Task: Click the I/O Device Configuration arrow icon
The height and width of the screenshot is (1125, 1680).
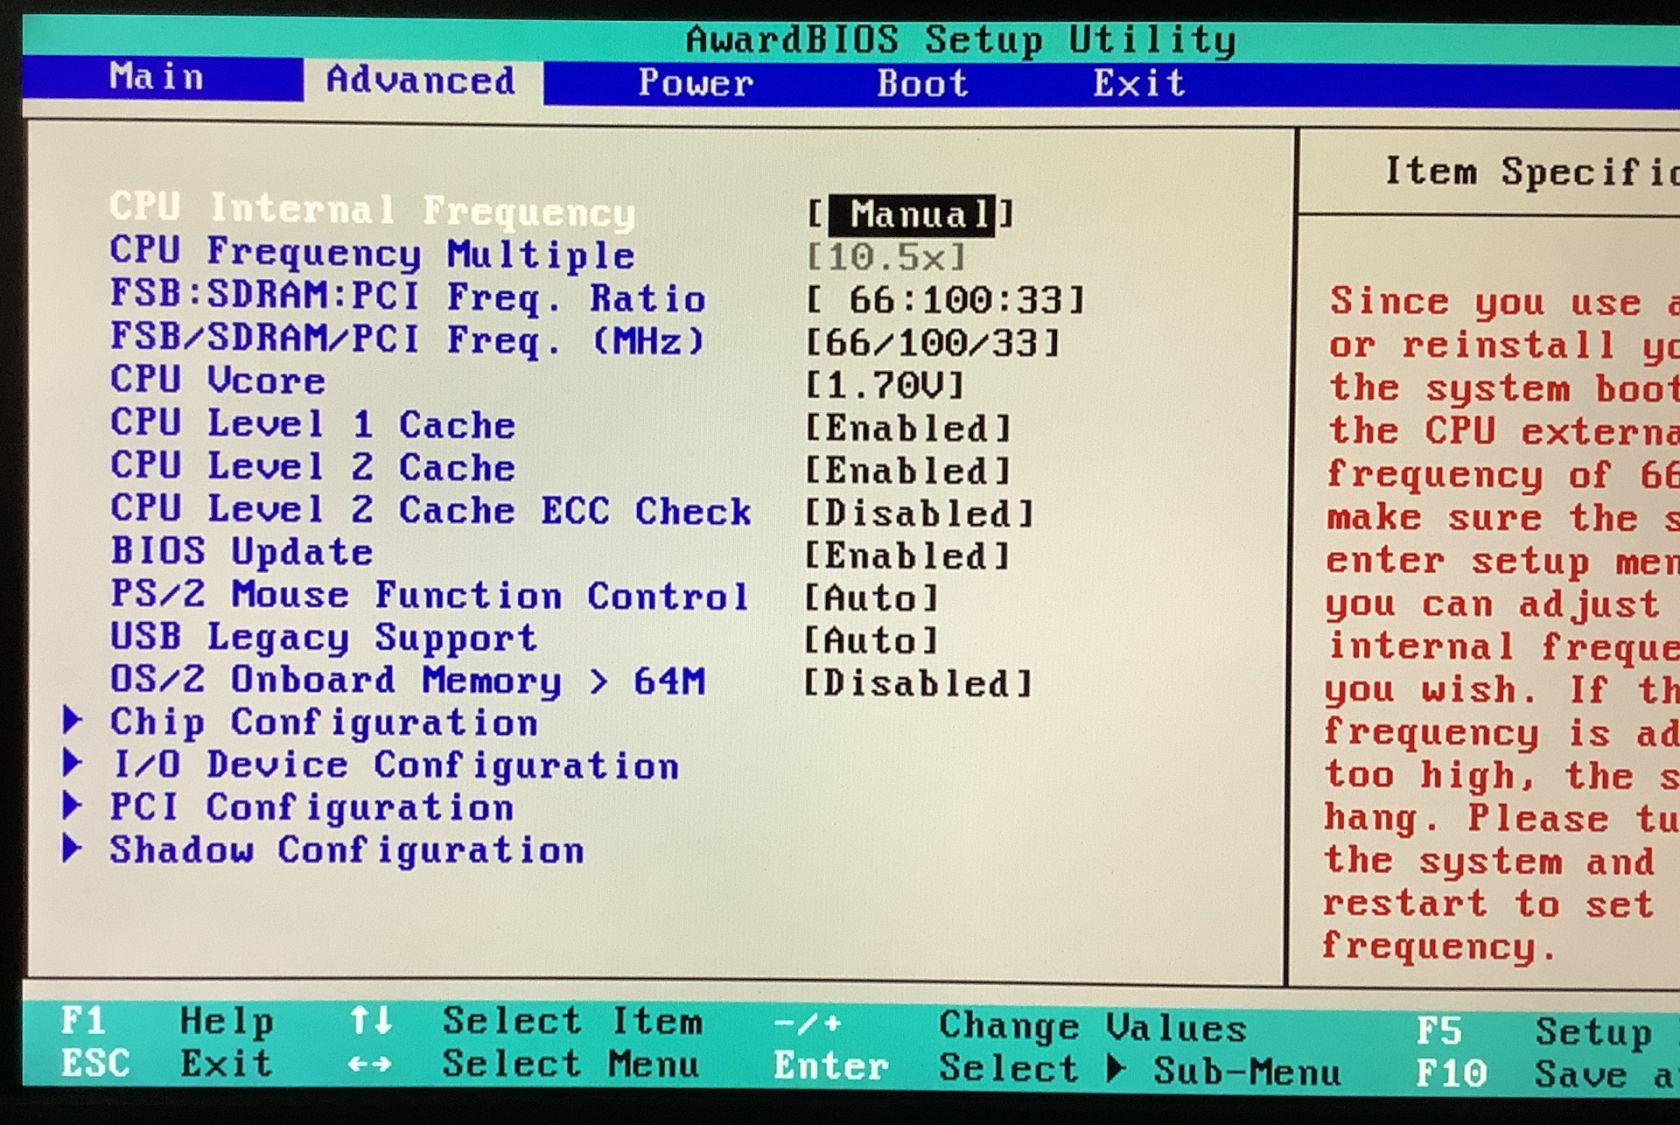Action: [x=73, y=763]
